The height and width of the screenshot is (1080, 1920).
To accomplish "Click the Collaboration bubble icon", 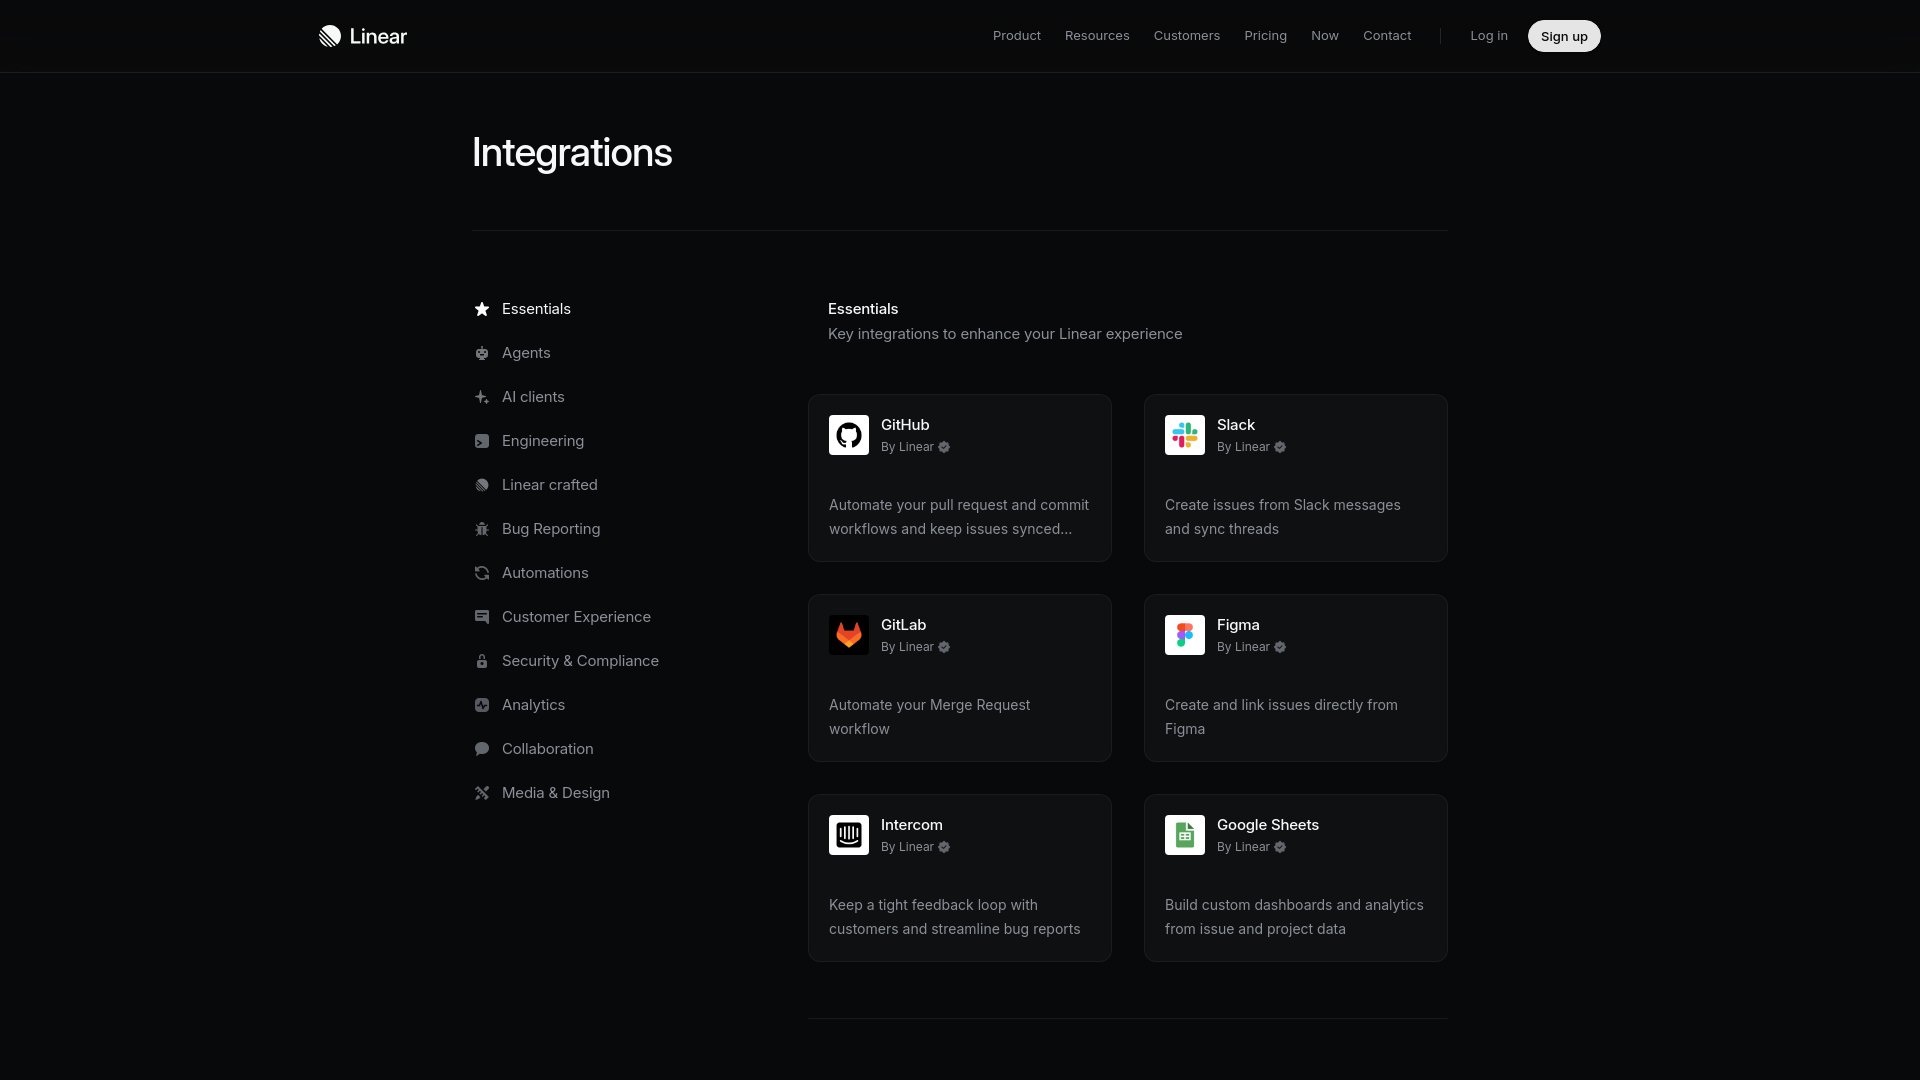I will (x=482, y=749).
